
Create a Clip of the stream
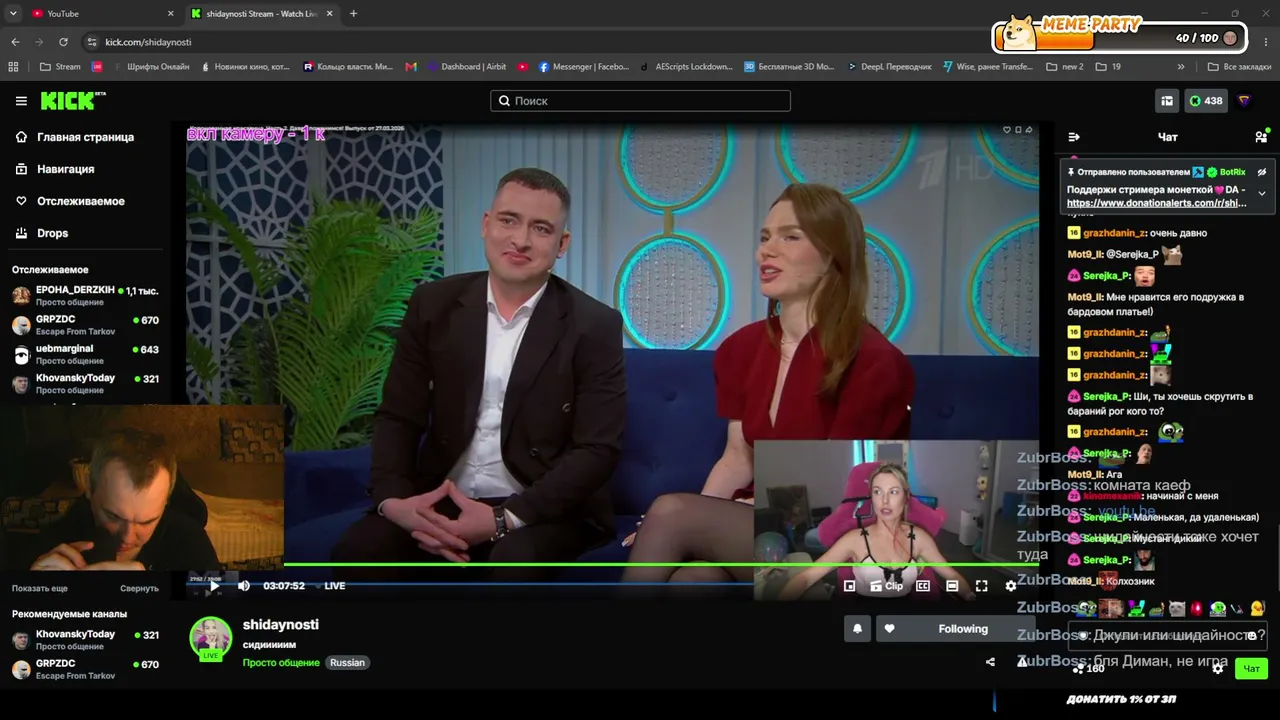point(886,586)
